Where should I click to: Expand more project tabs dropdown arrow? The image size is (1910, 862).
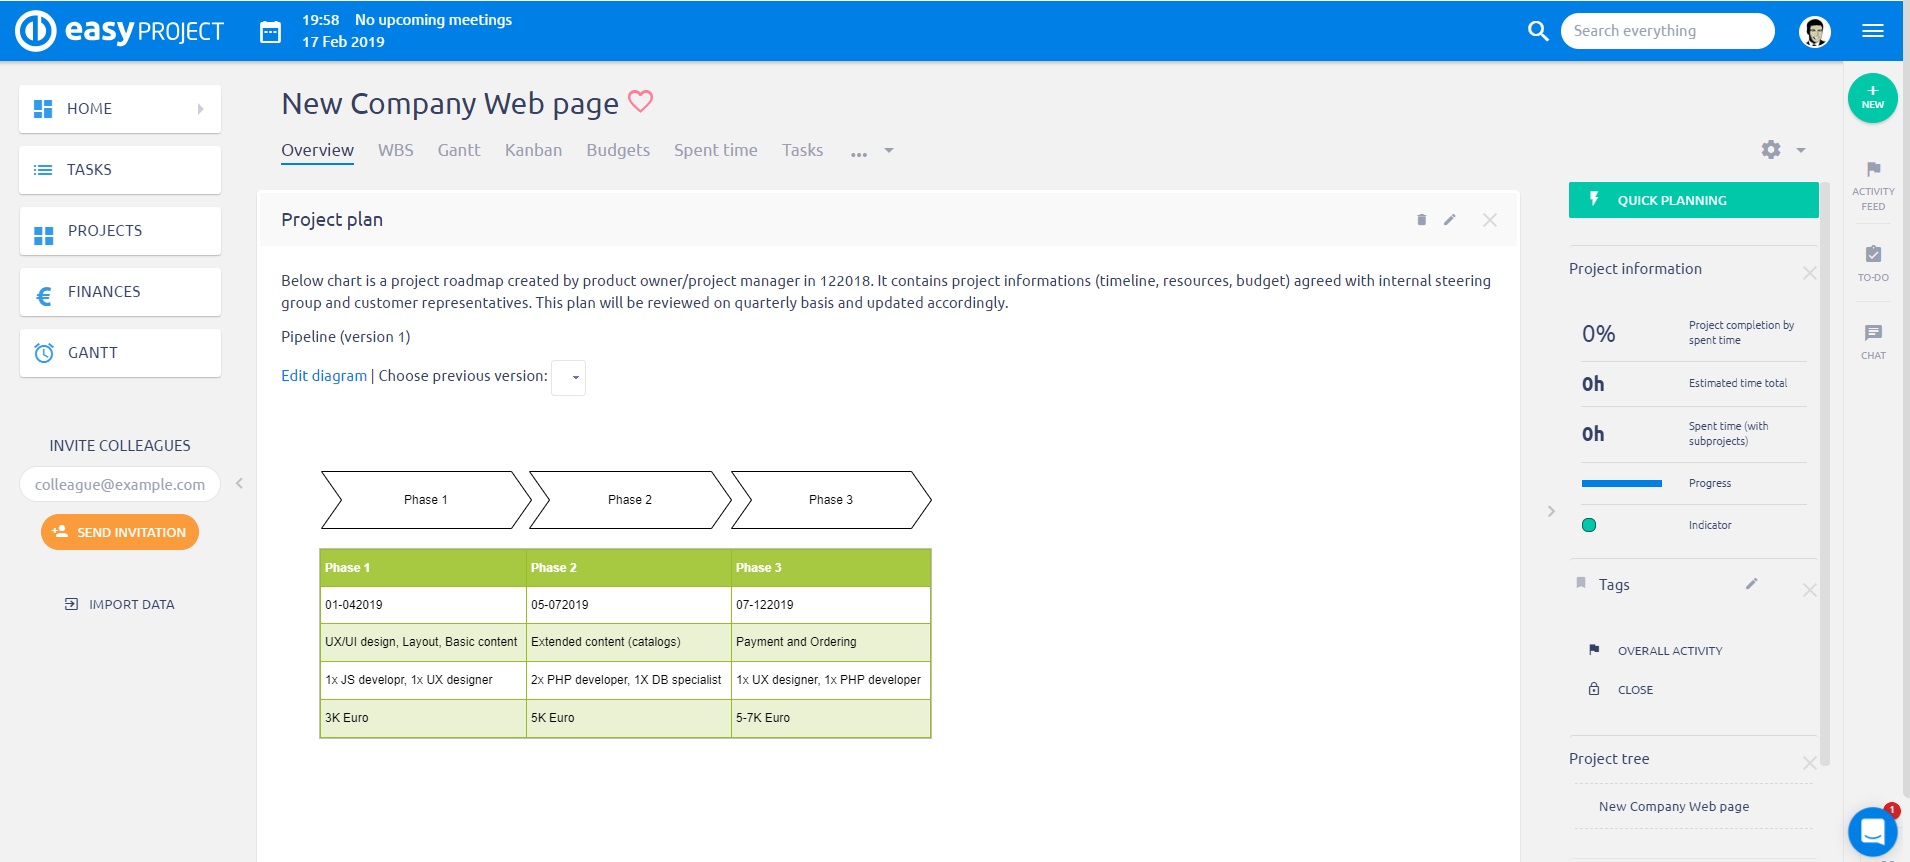pos(889,151)
